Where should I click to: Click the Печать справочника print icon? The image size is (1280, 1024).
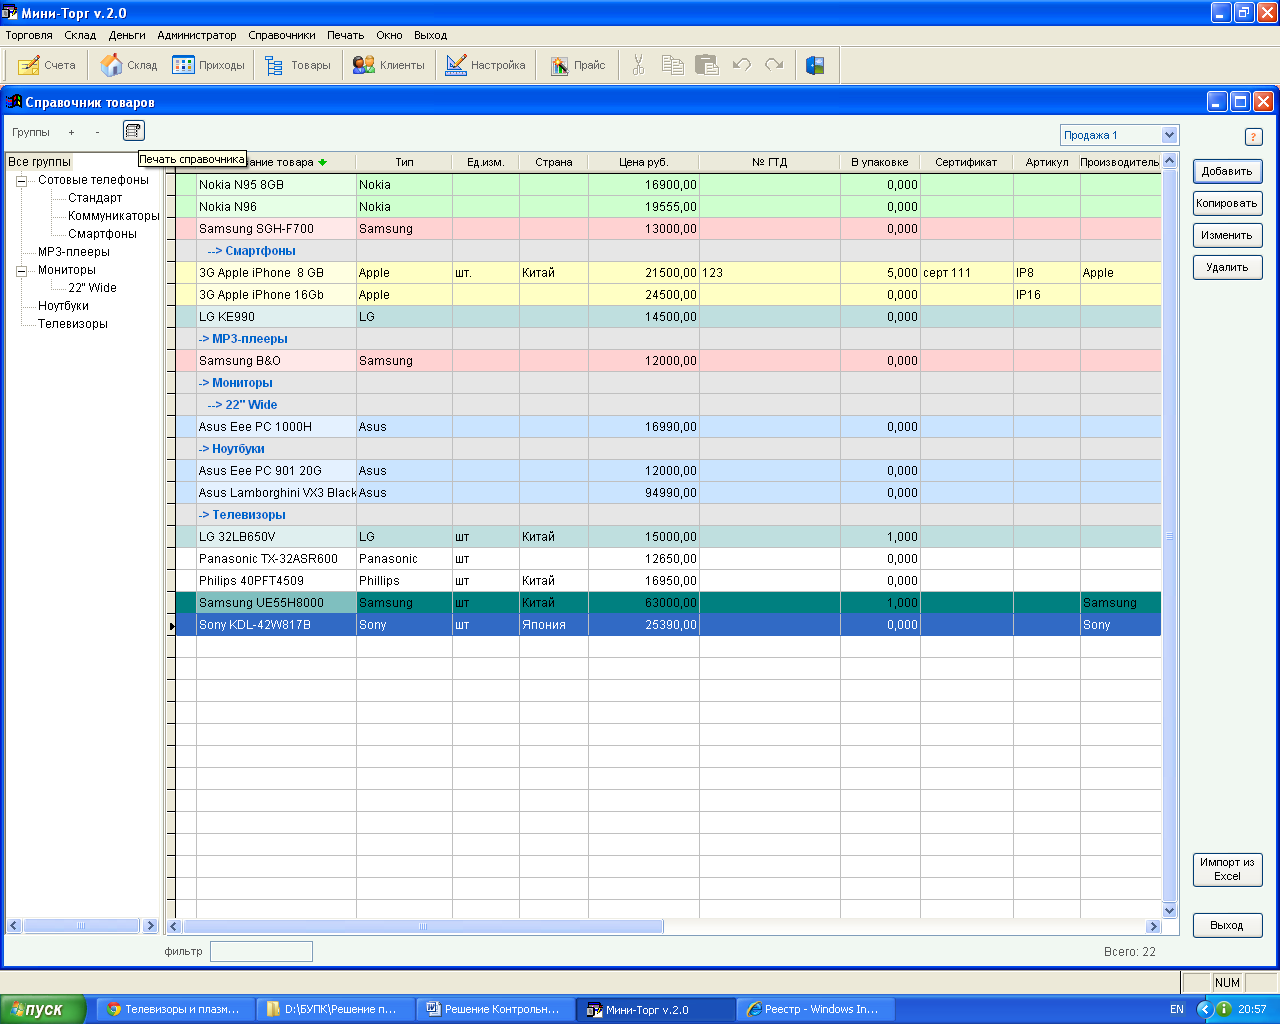(134, 131)
